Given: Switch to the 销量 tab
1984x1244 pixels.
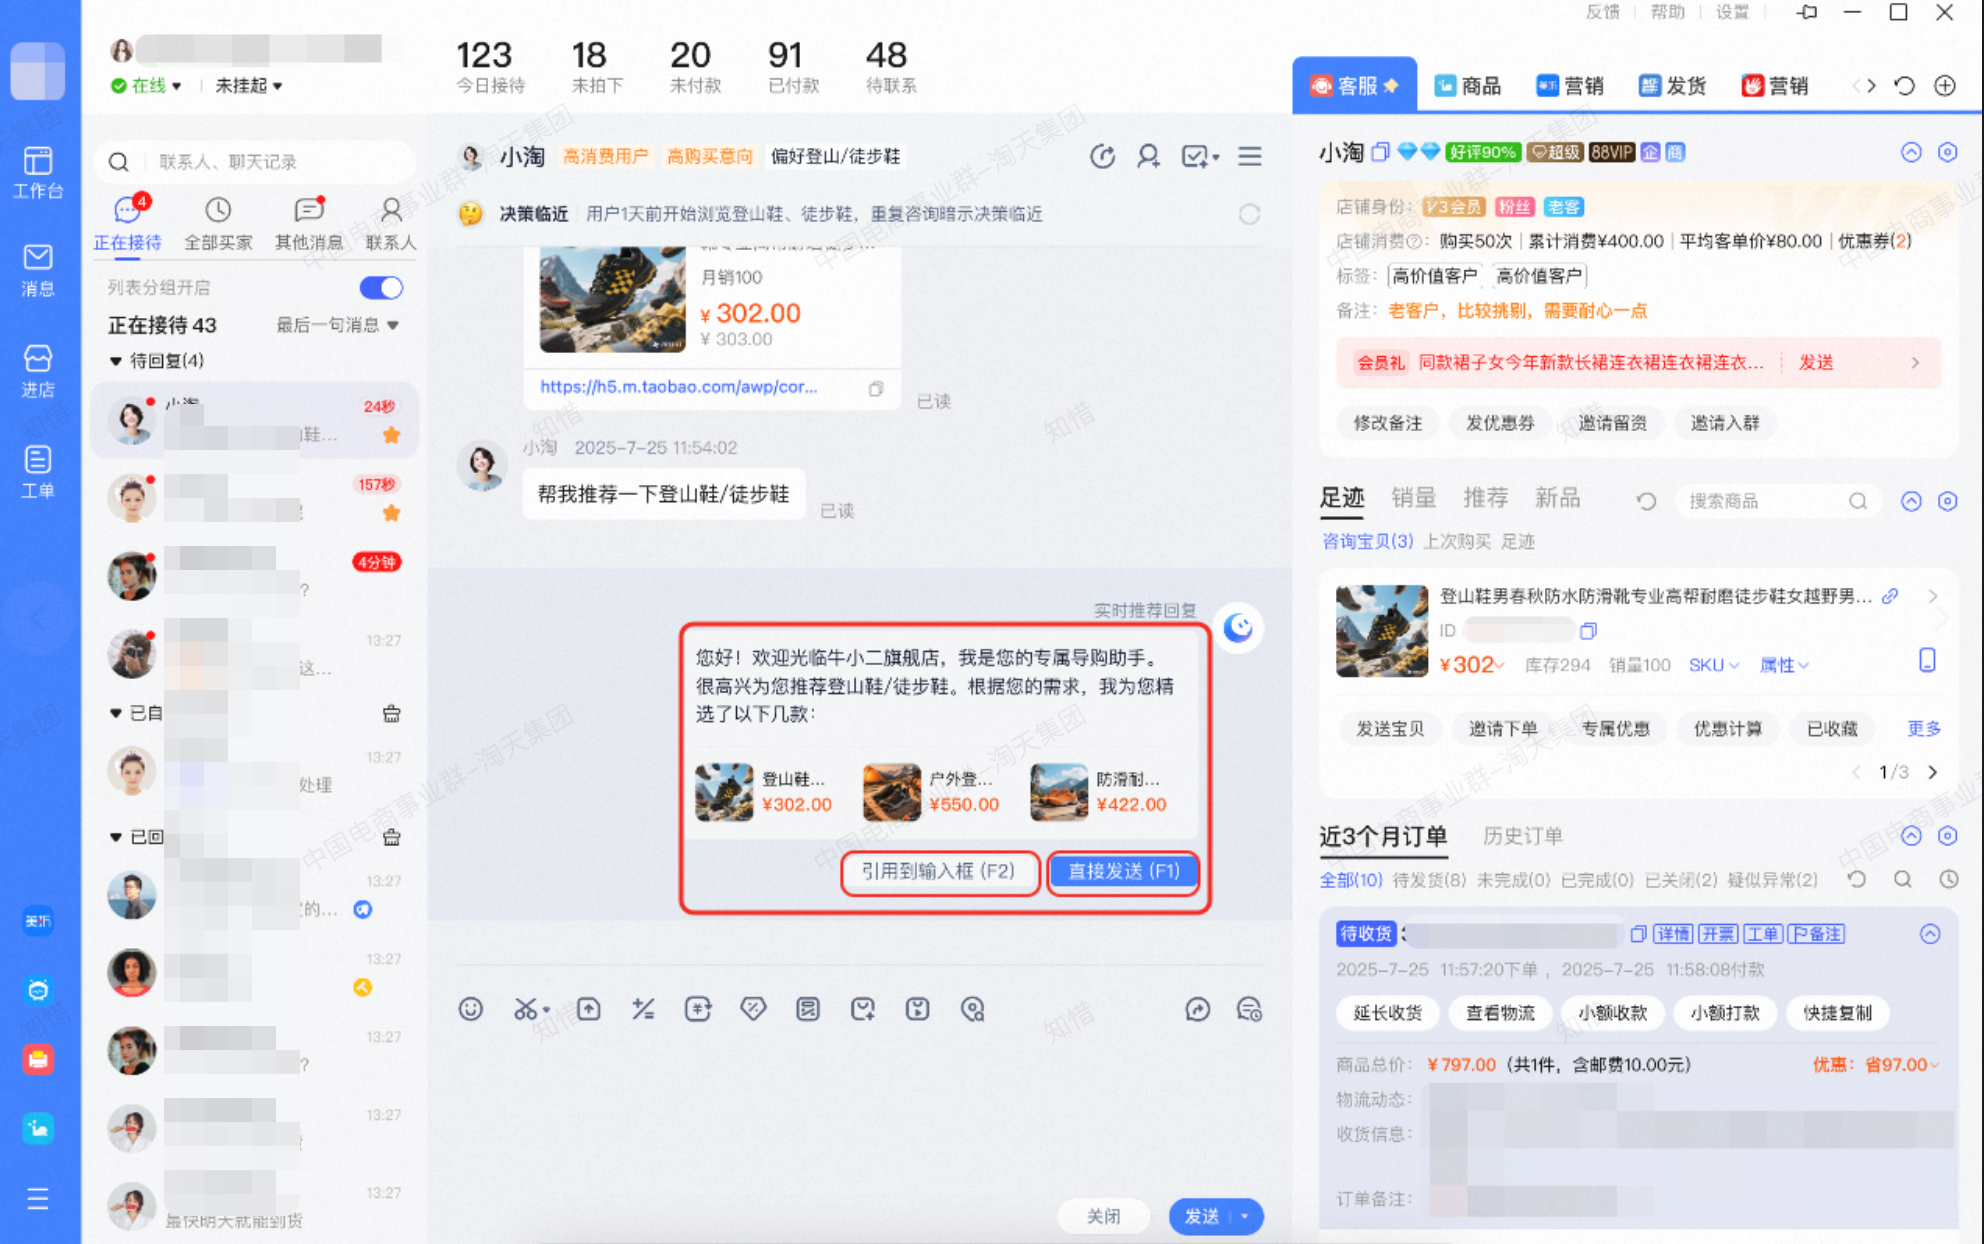Looking at the screenshot, I should point(1413,498).
